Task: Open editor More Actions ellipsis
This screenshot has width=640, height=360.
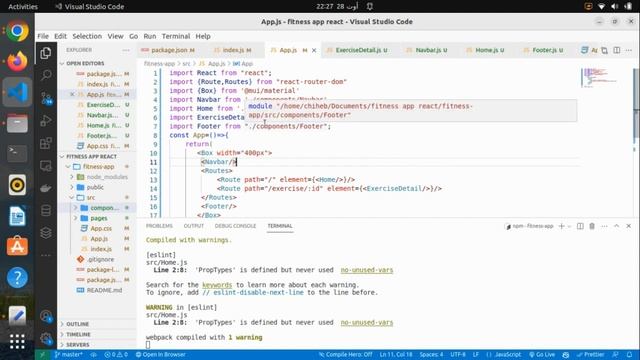Action: pos(629,50)
